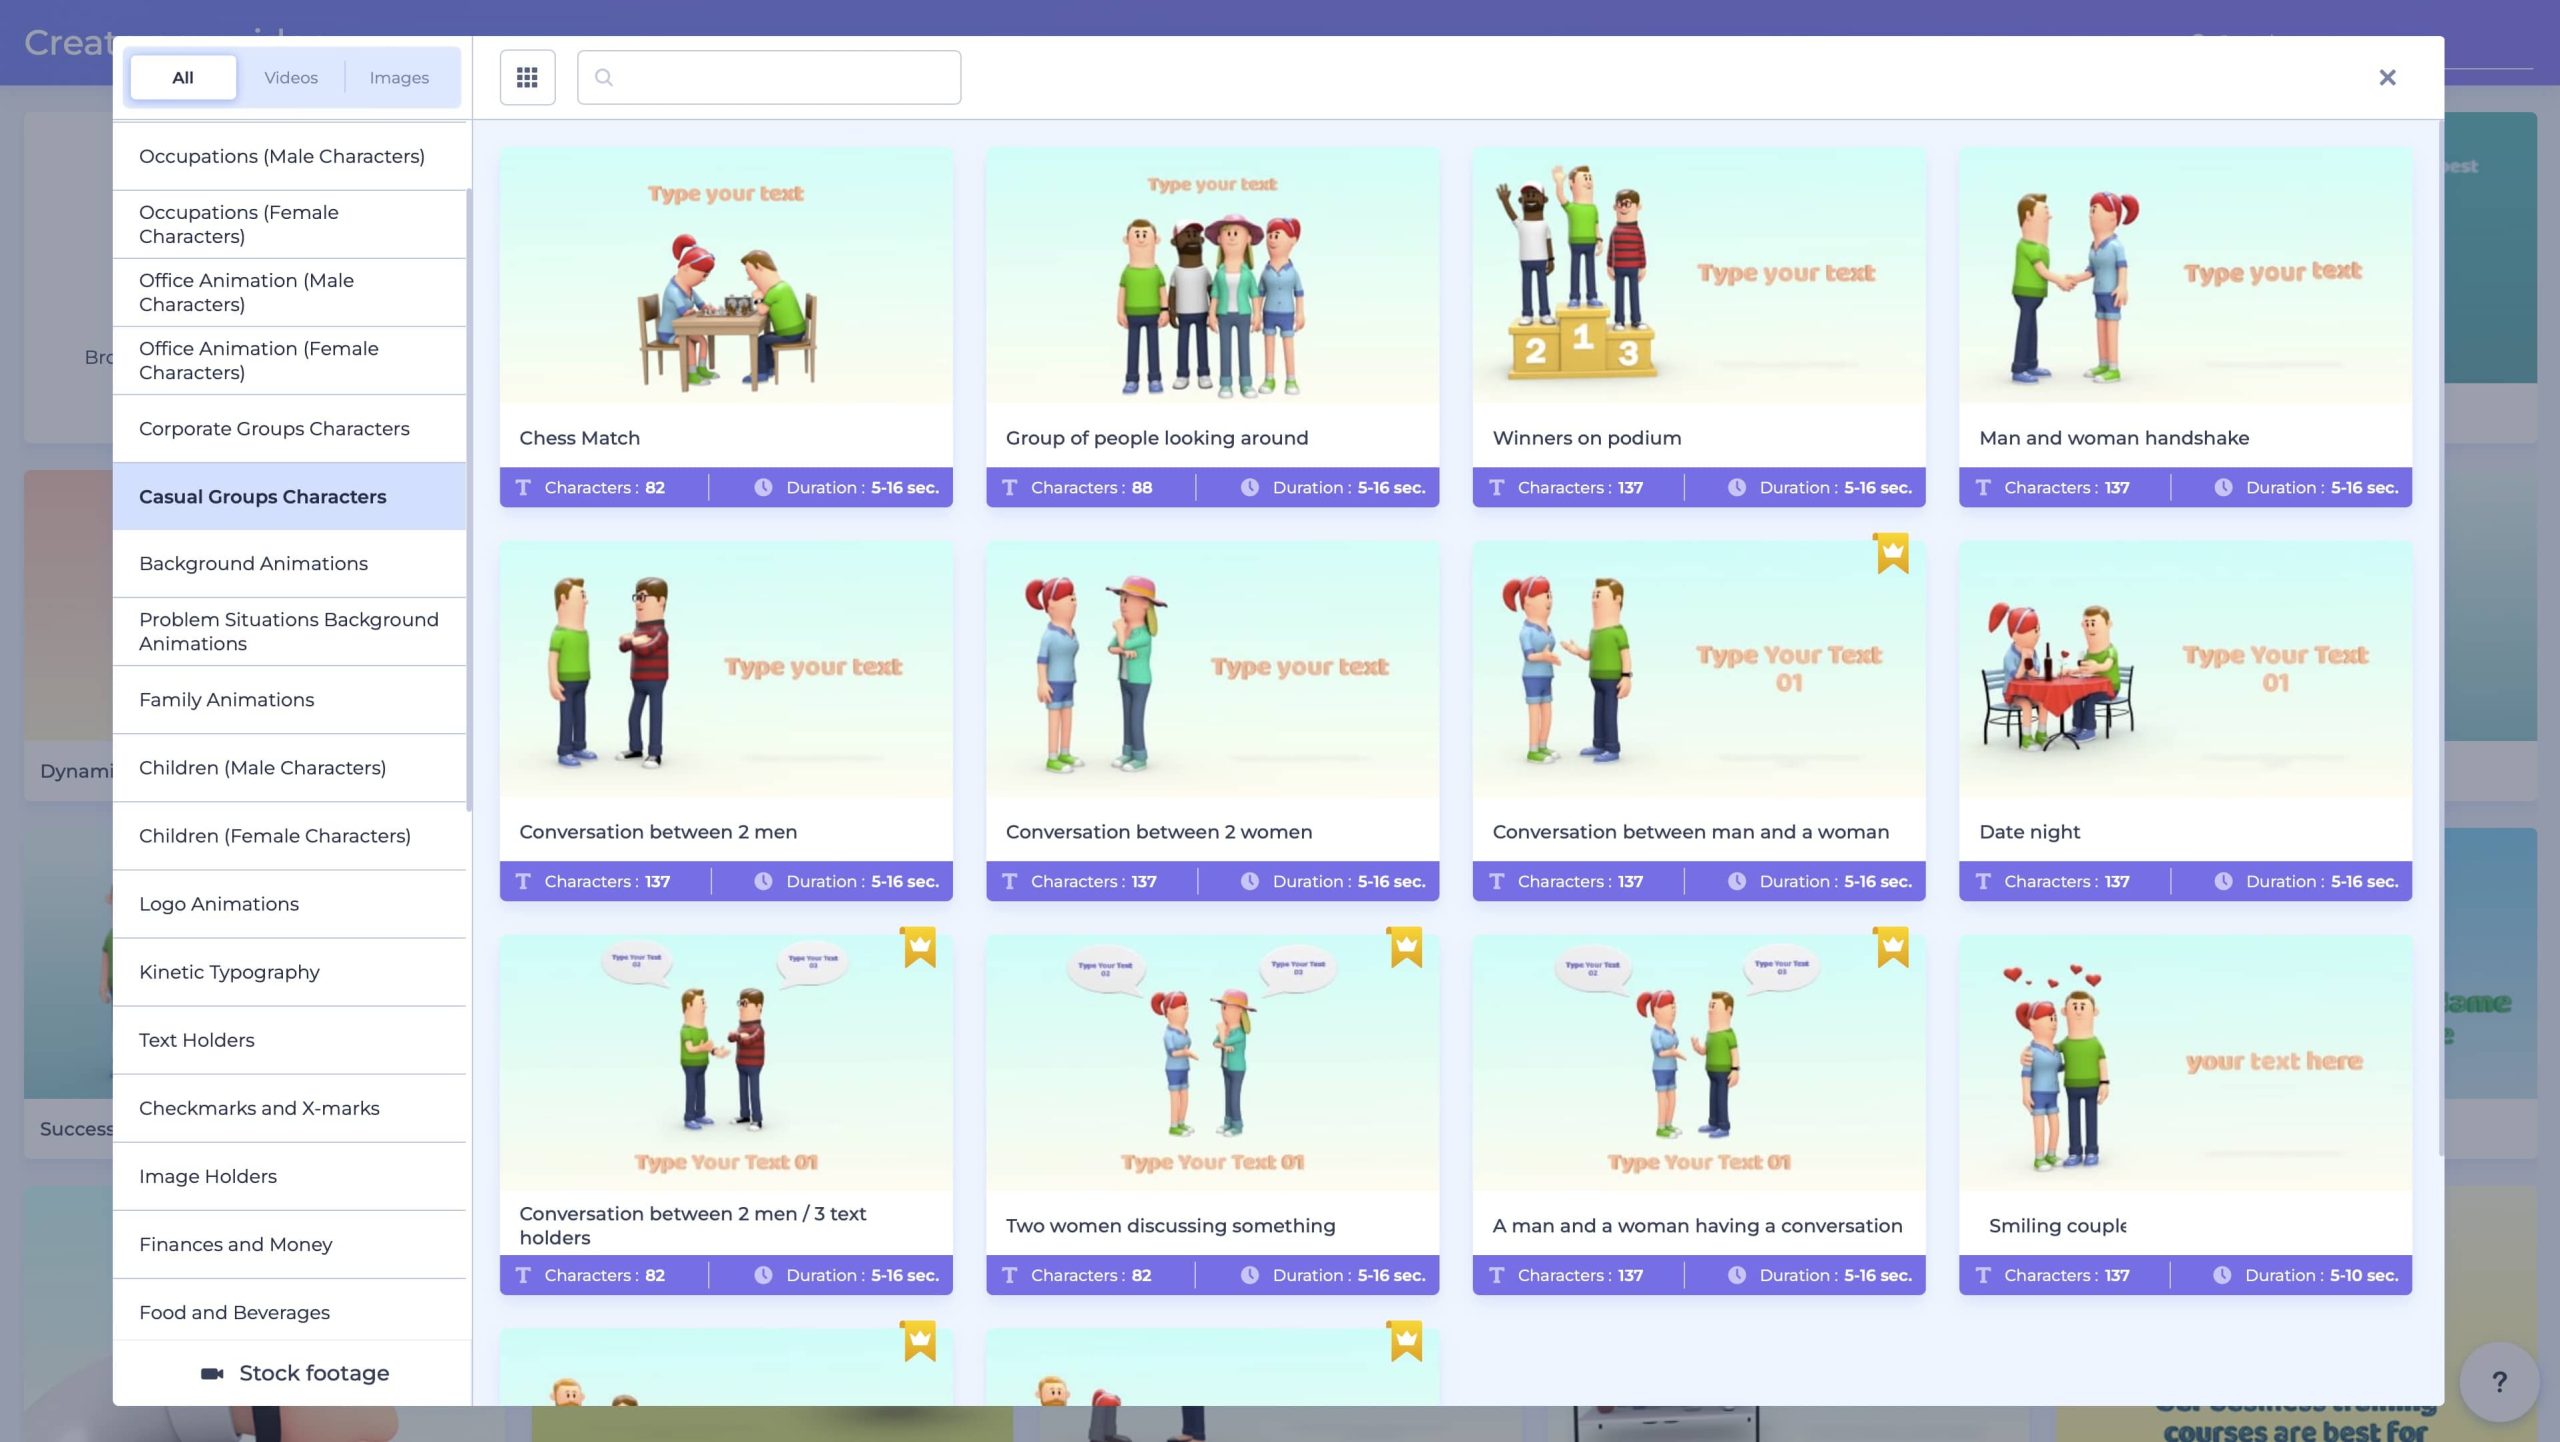This screenshot has height=1442, width=2560.
Task: Click the Stock footage camera icon
Action: coord(212,1373)
